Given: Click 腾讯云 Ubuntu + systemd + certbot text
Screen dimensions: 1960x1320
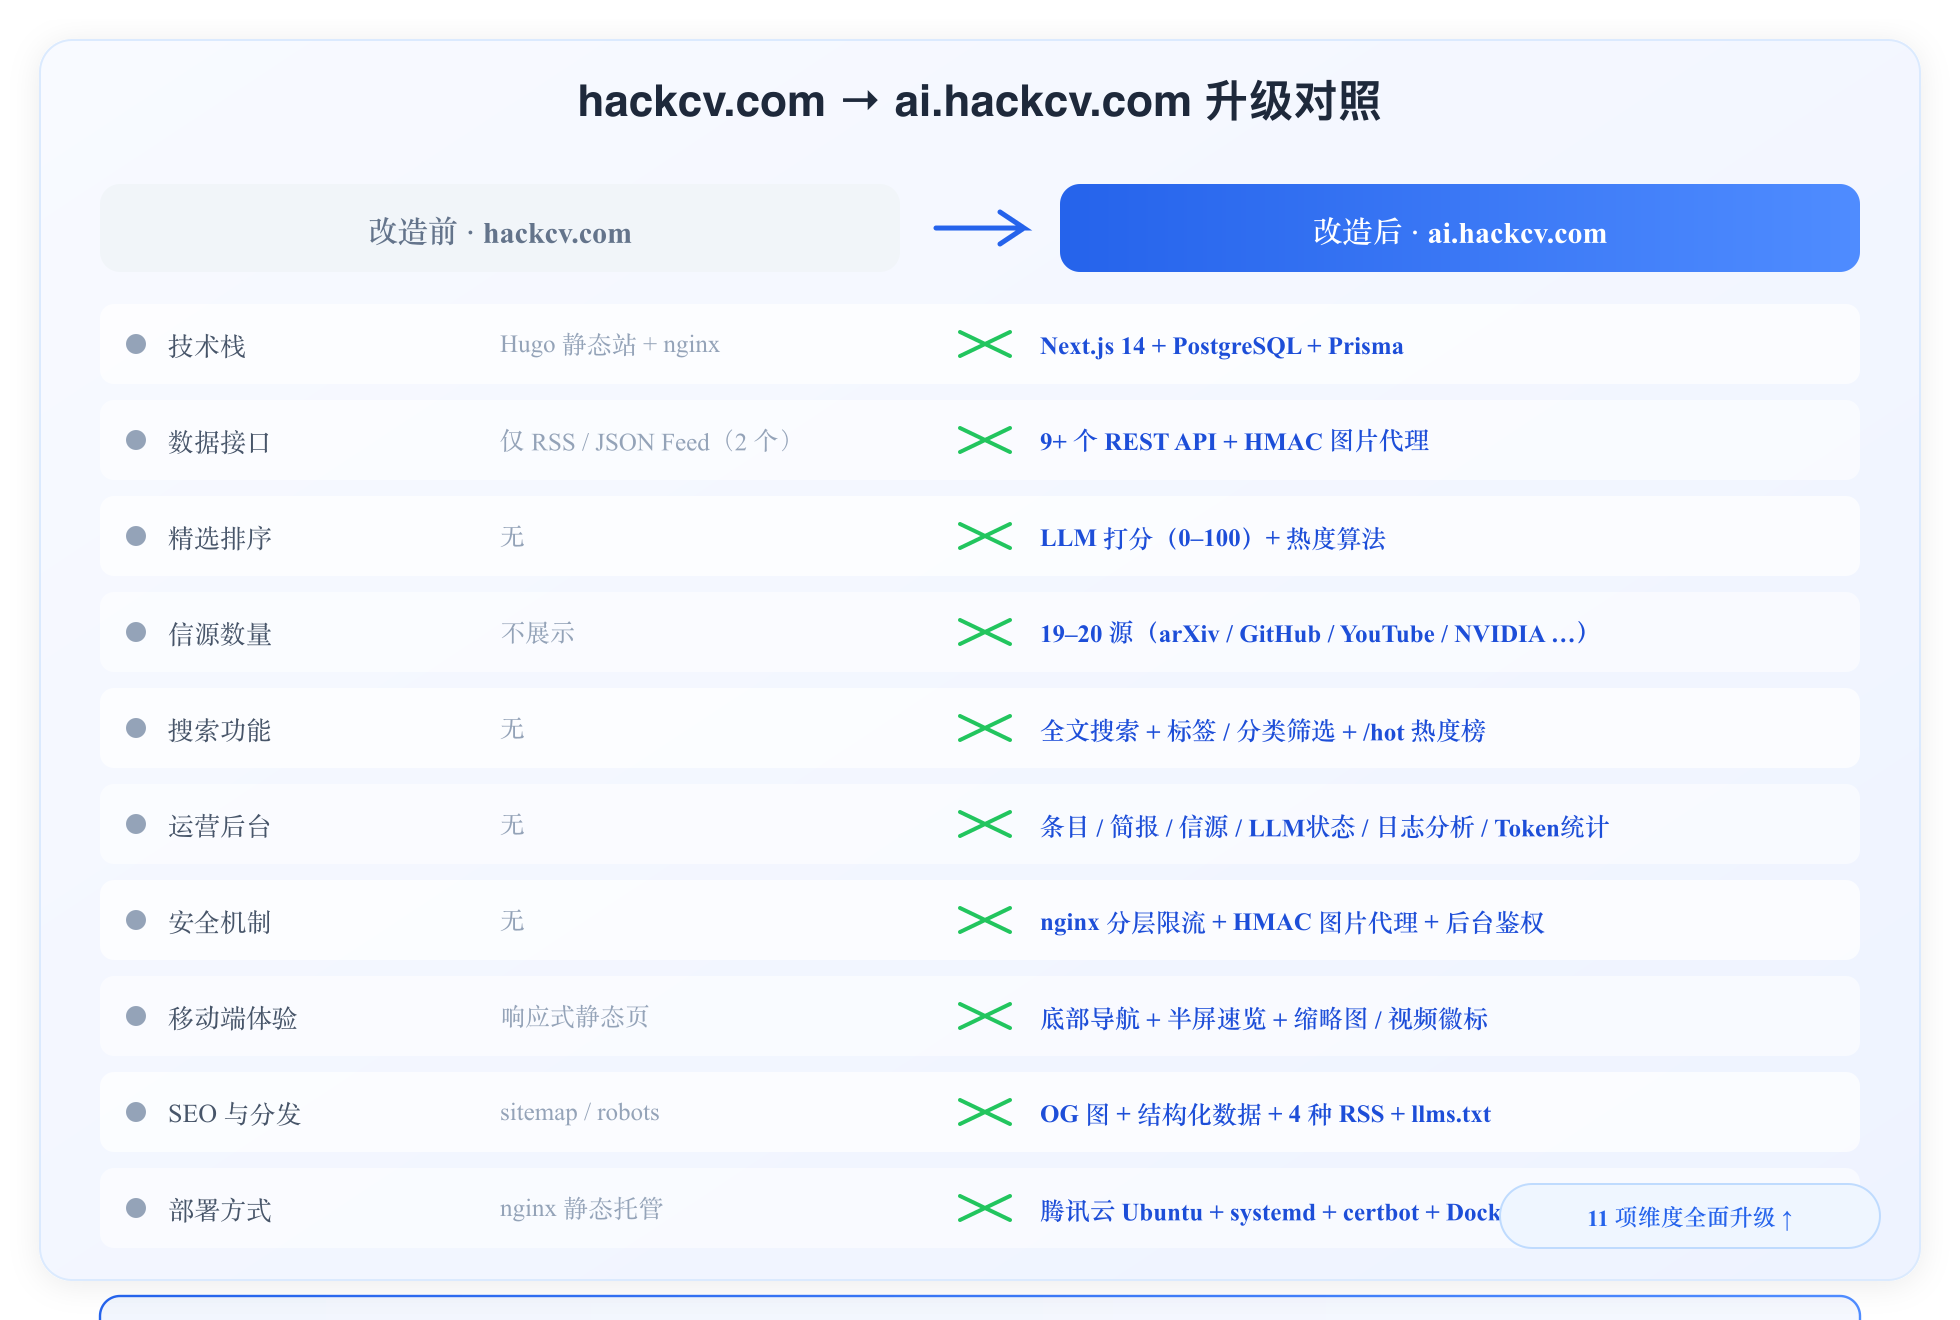Looking at the screenshot, I should tap(1270, 1212).
